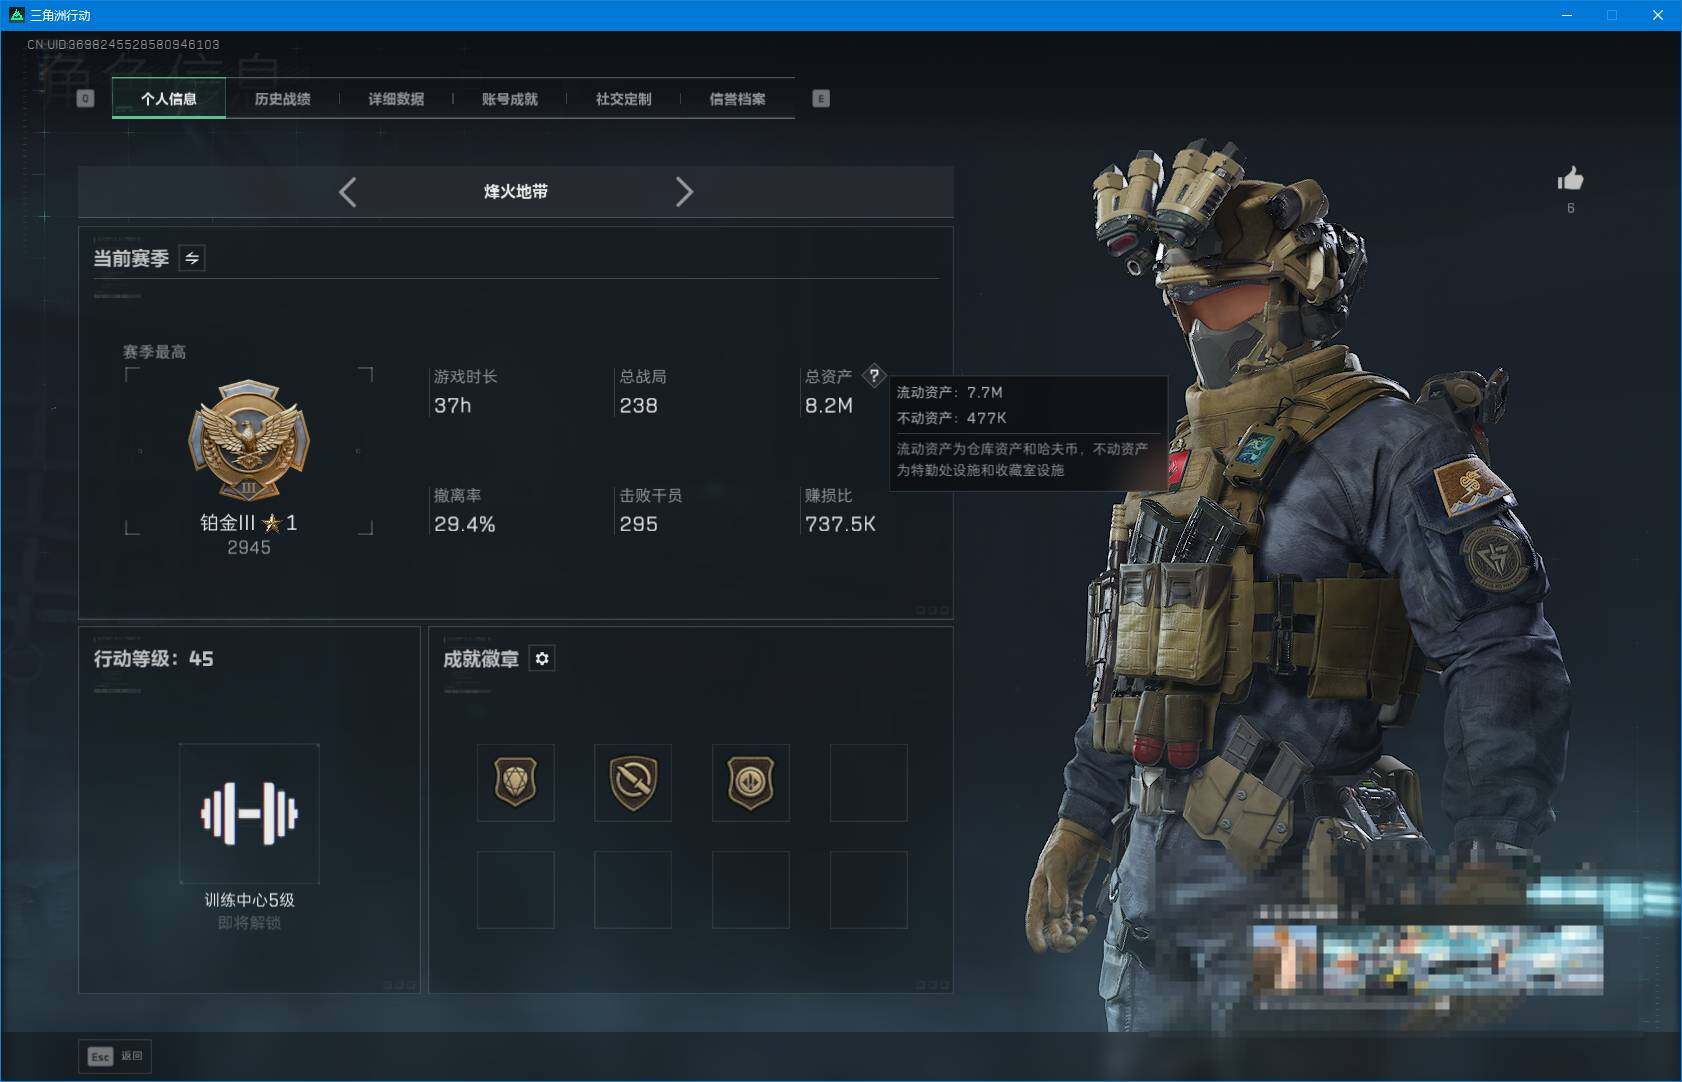Viewport: 1682px width, 1082px height.
Task: Click the 总资产 question mark help icon
Action: click(x=874, y=376)
